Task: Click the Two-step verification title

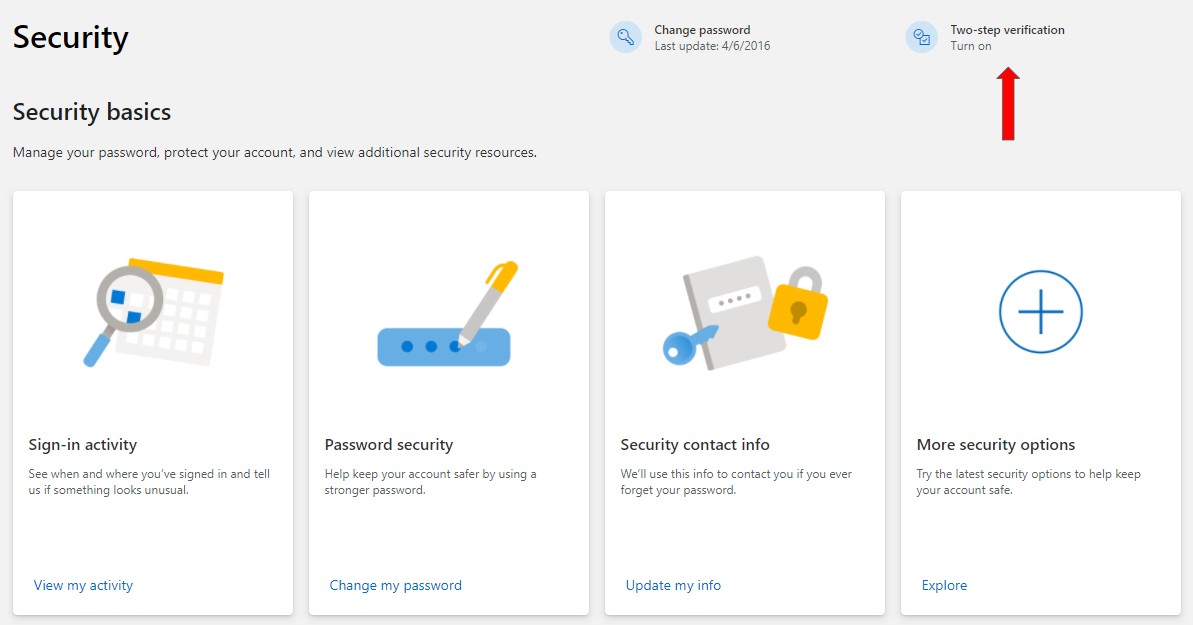Action: point(1007,30)
